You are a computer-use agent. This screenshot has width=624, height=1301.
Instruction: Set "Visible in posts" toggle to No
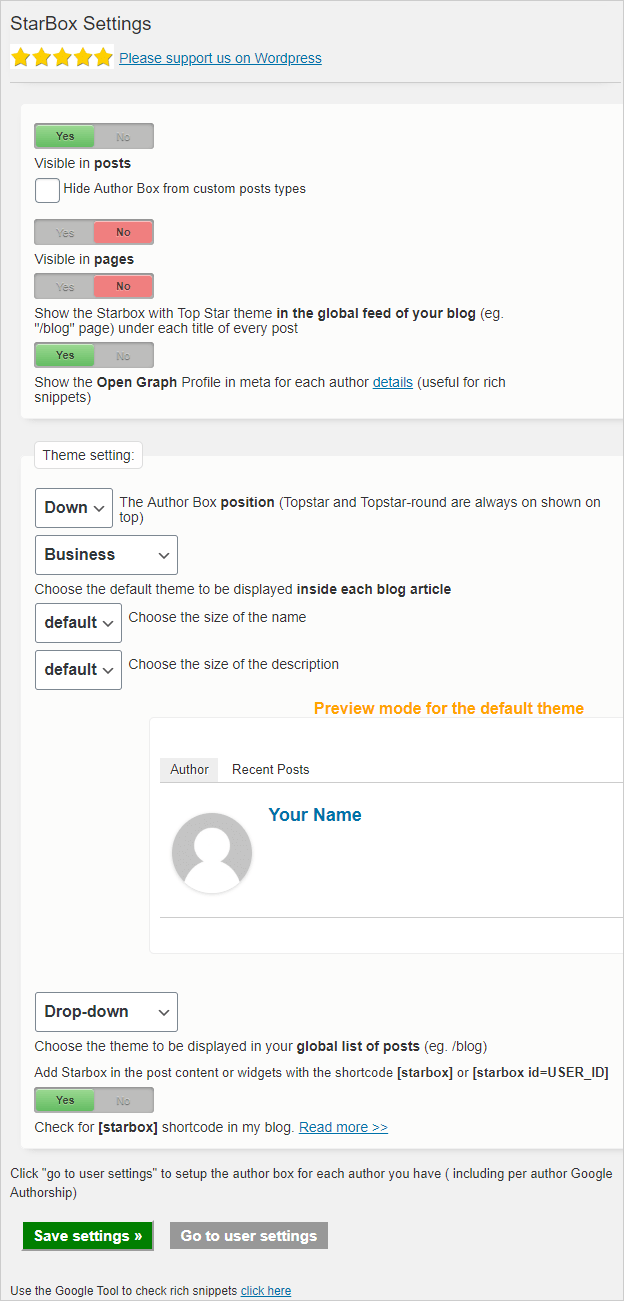click(122, 135)
